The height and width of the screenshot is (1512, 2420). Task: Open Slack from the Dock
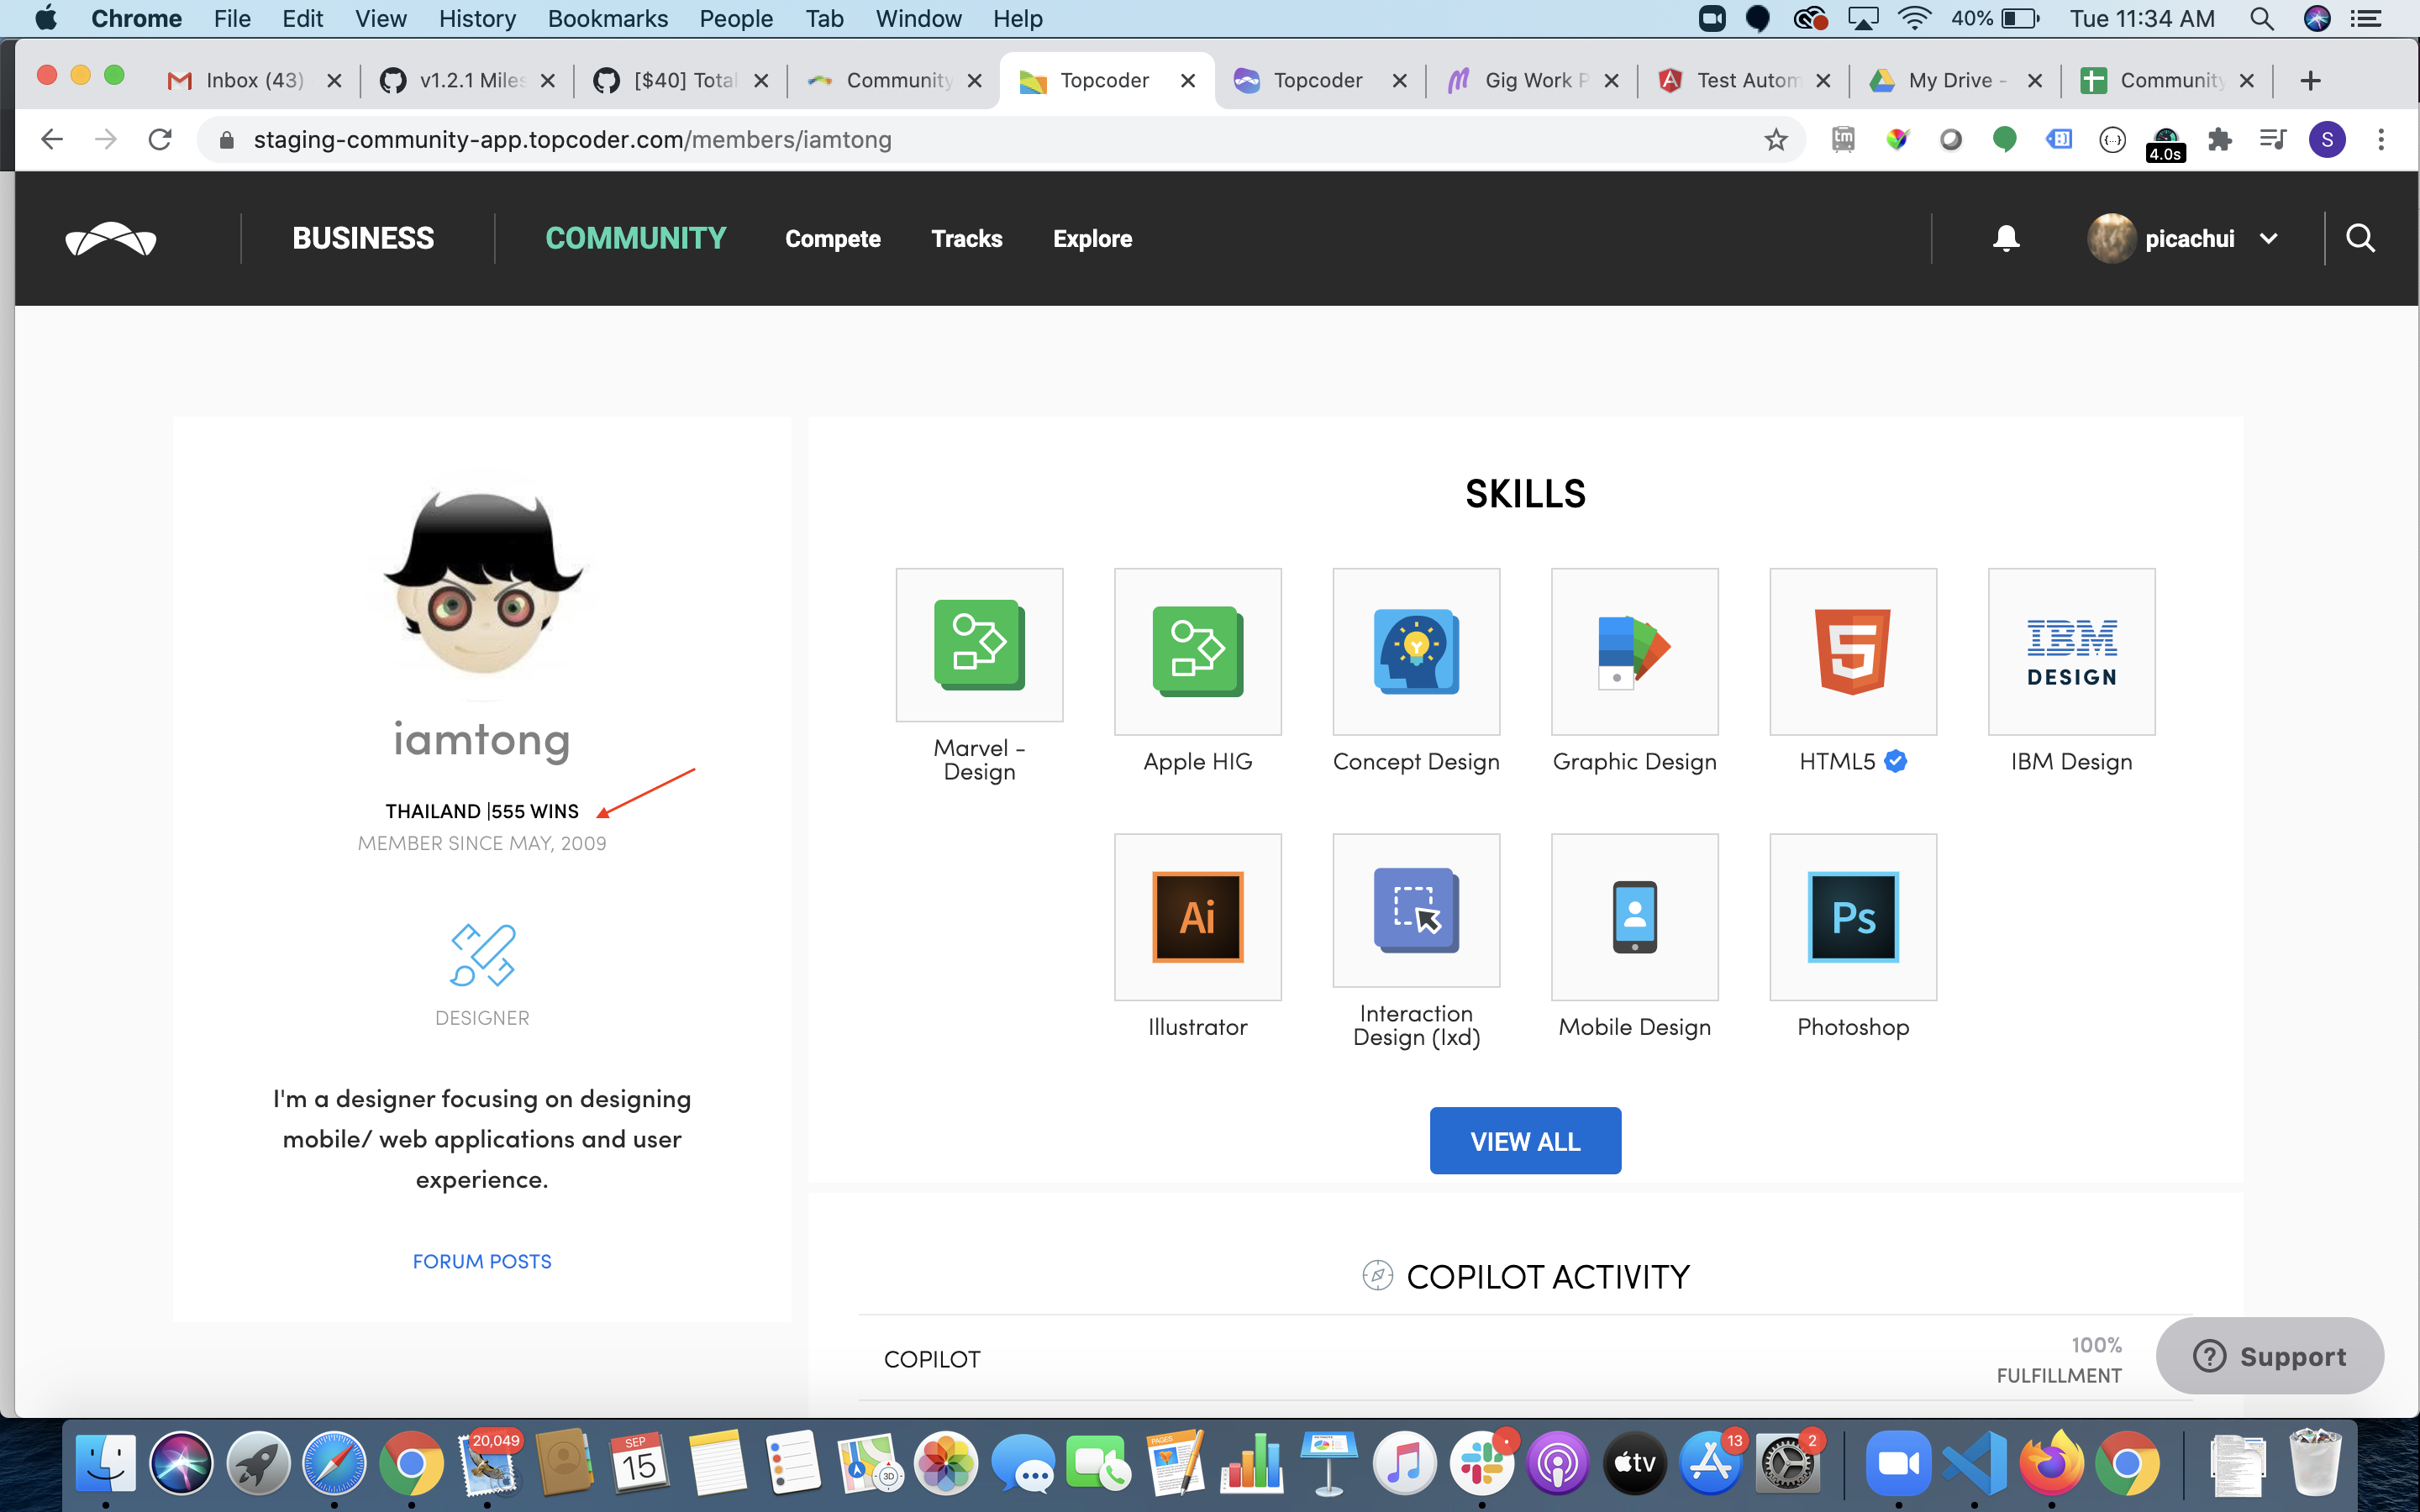1482,1464
